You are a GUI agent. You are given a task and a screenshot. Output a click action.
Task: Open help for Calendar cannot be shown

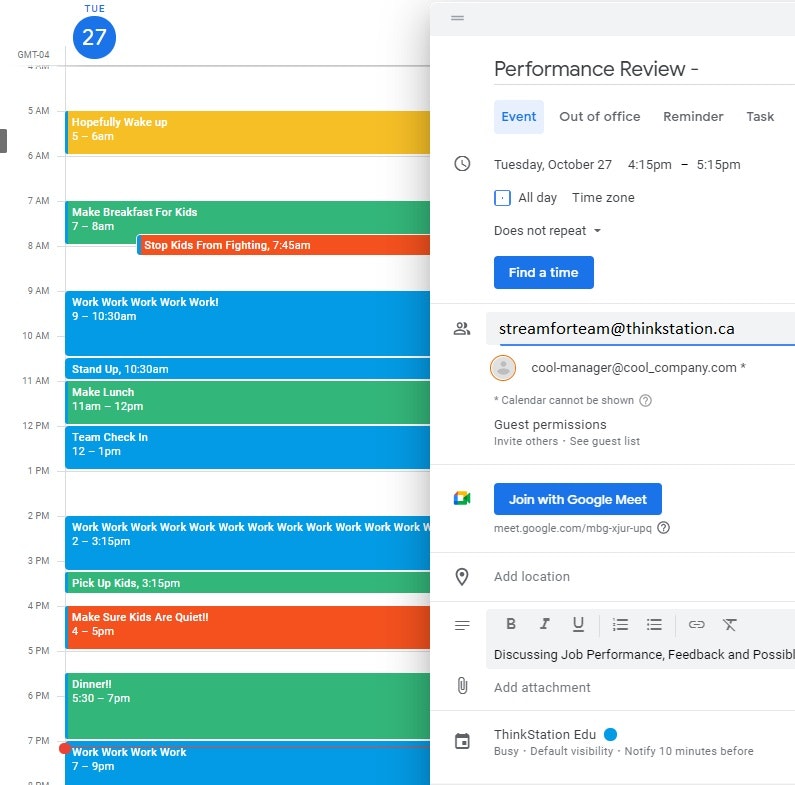(x=645, y=401)
